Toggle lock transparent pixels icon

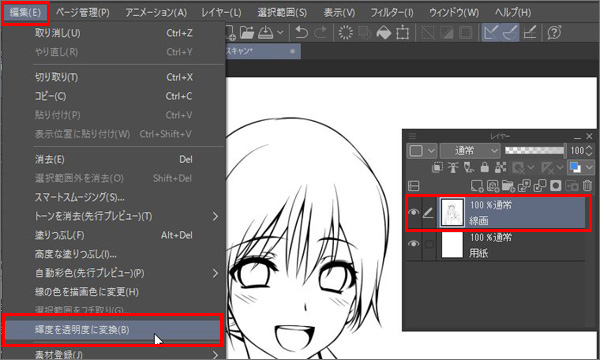click(x=501, y=167)
